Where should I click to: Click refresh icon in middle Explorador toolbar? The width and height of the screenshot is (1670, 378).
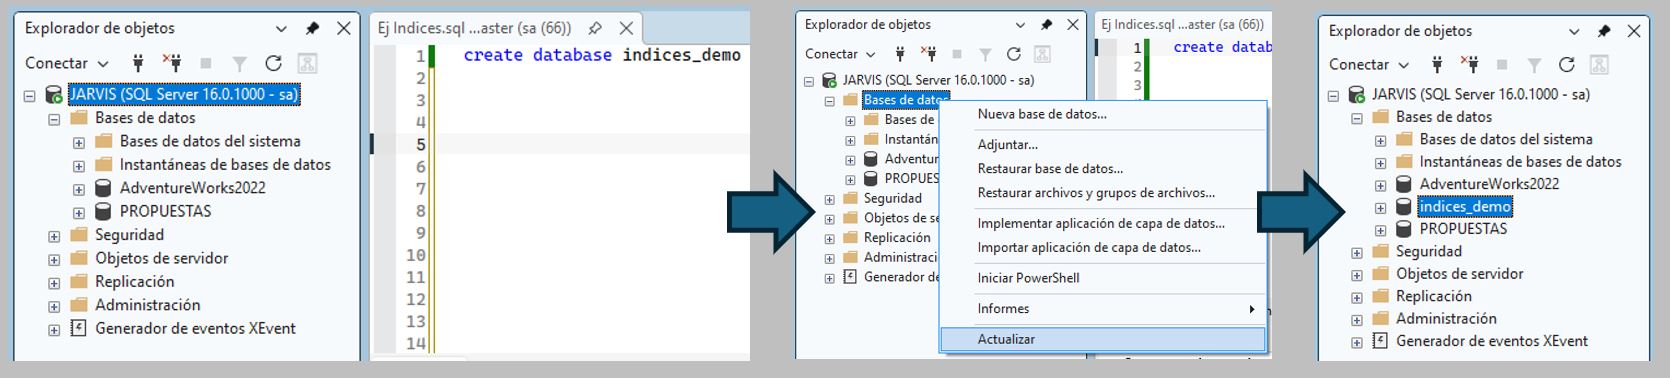point(1014,54)
